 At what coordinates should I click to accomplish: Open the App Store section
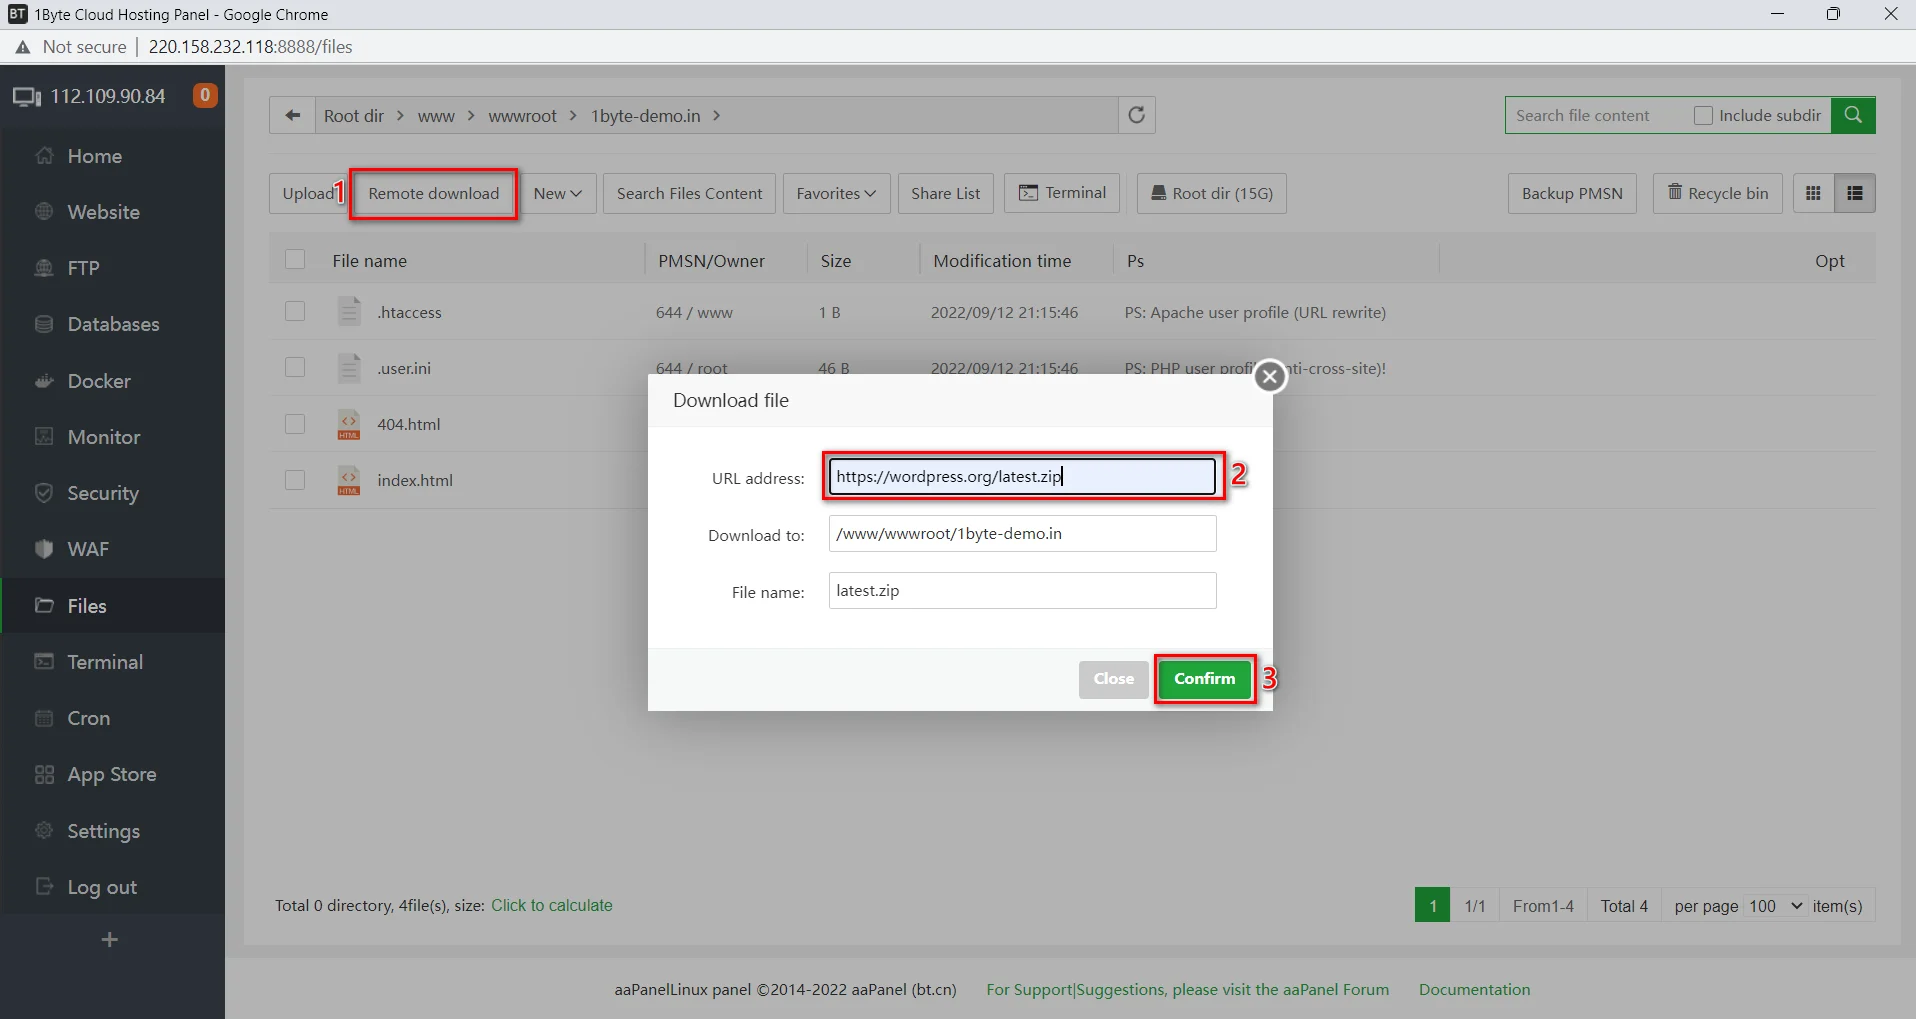point(112,774)
